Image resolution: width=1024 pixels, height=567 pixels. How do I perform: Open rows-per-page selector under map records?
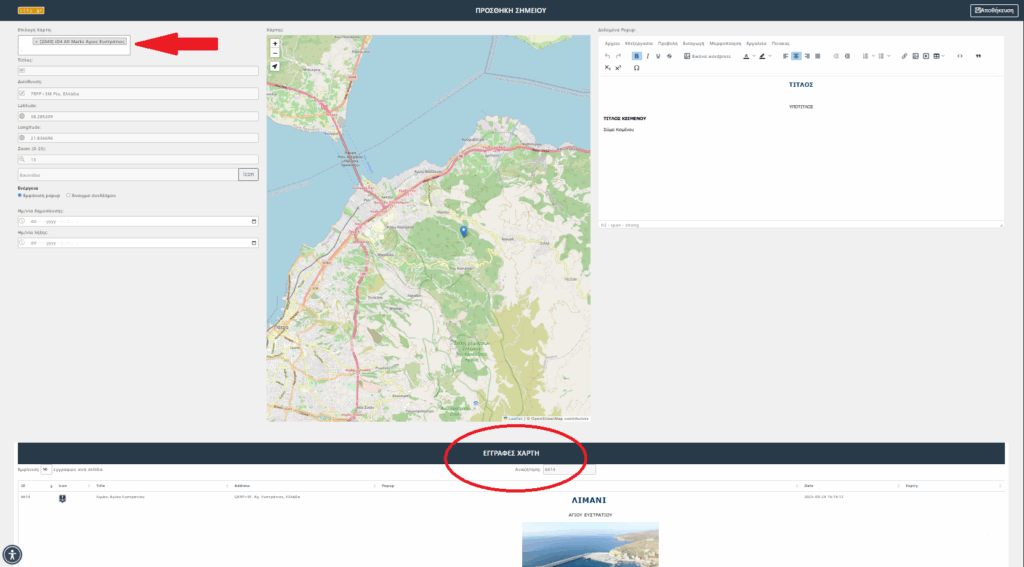pos(46,468)
